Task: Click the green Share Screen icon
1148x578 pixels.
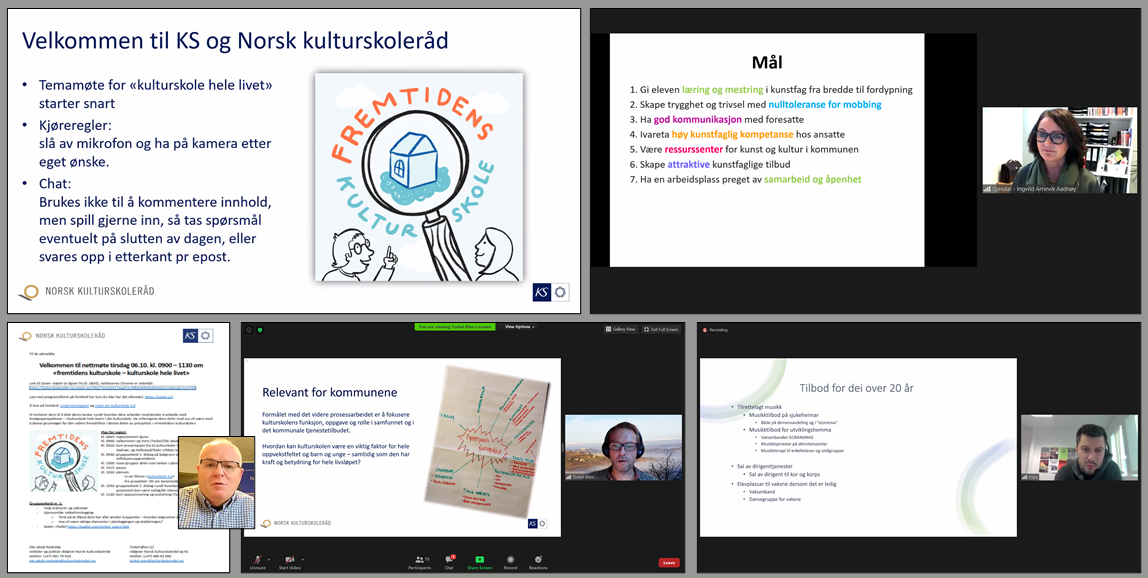Action: coord(480,559)
